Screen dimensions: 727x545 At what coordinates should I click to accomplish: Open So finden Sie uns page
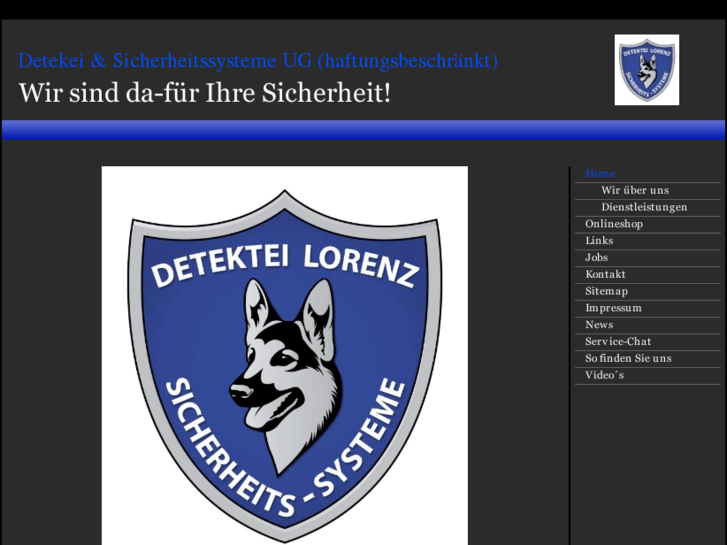(x=628, y=358)
